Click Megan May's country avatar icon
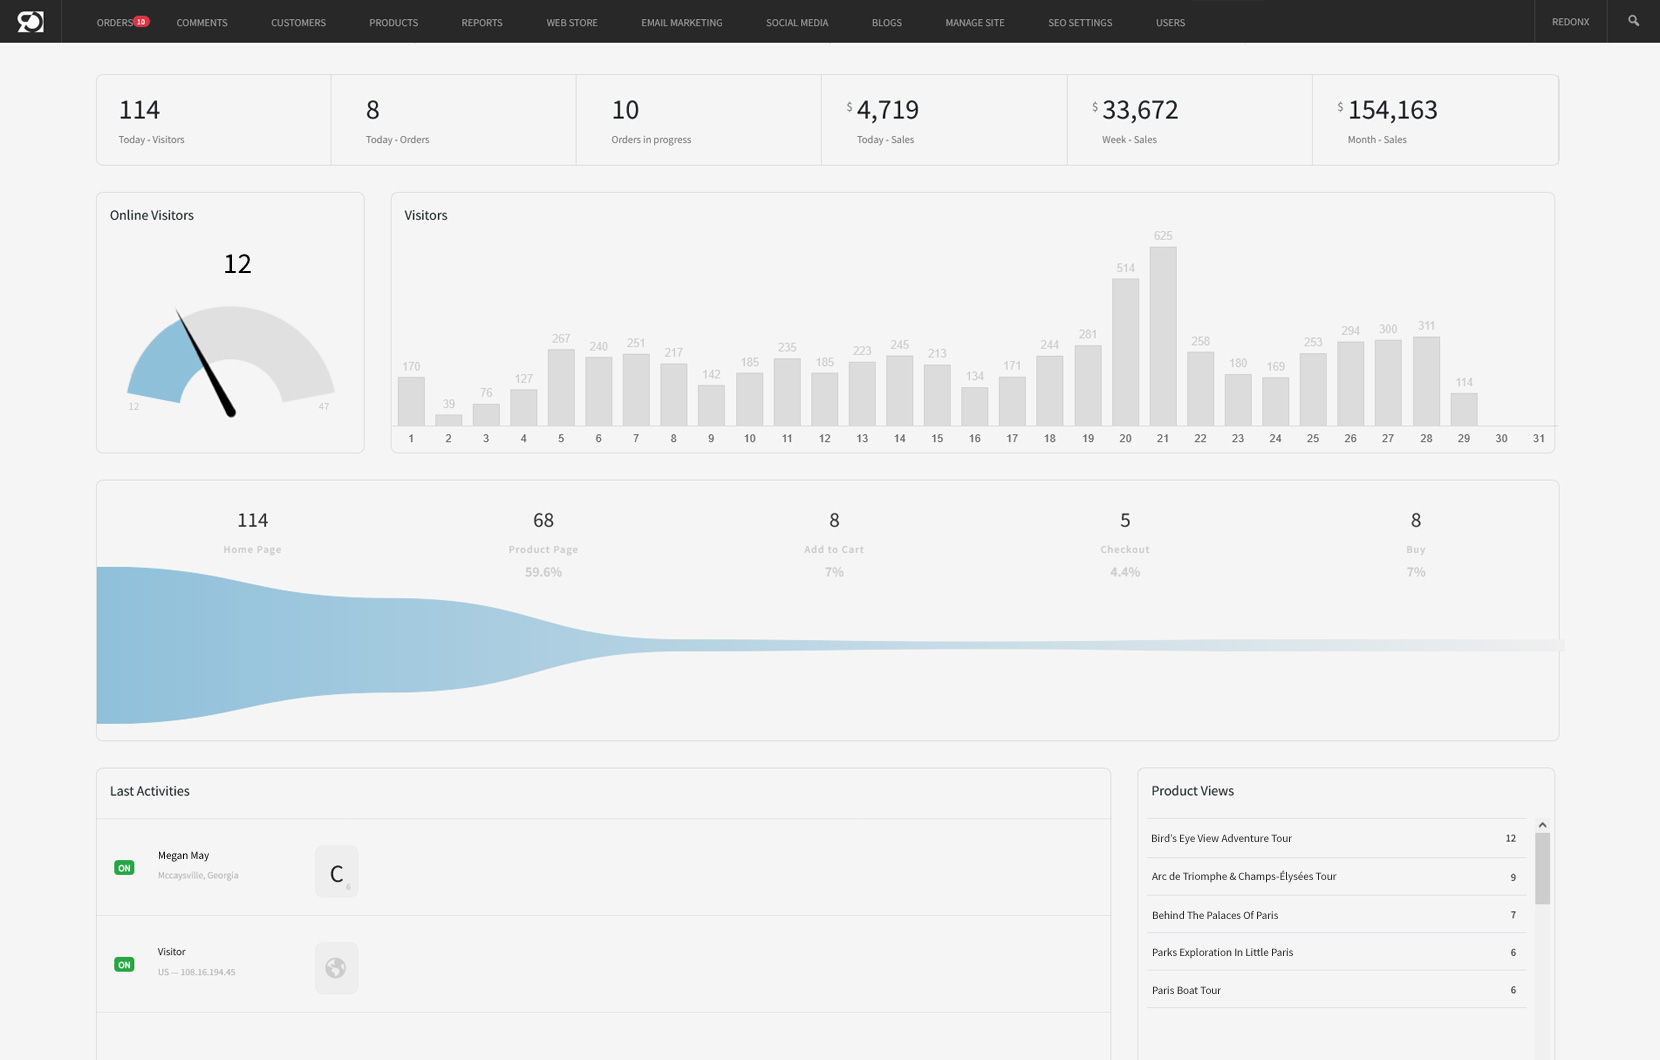The width and height of the screenshot is (1660, 1060). point(336,871)
